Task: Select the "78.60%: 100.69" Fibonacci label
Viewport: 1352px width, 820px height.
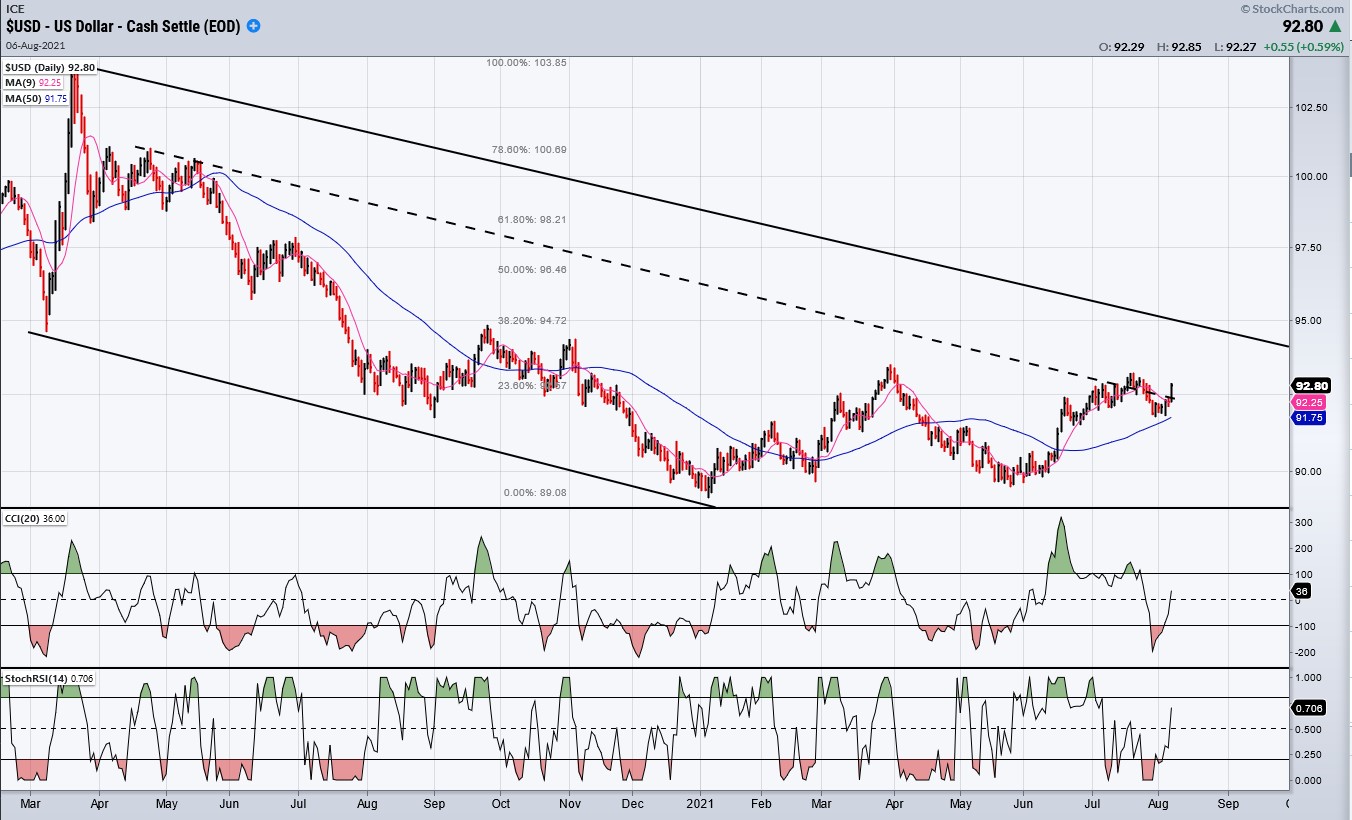Action: (x=530, y=150)
